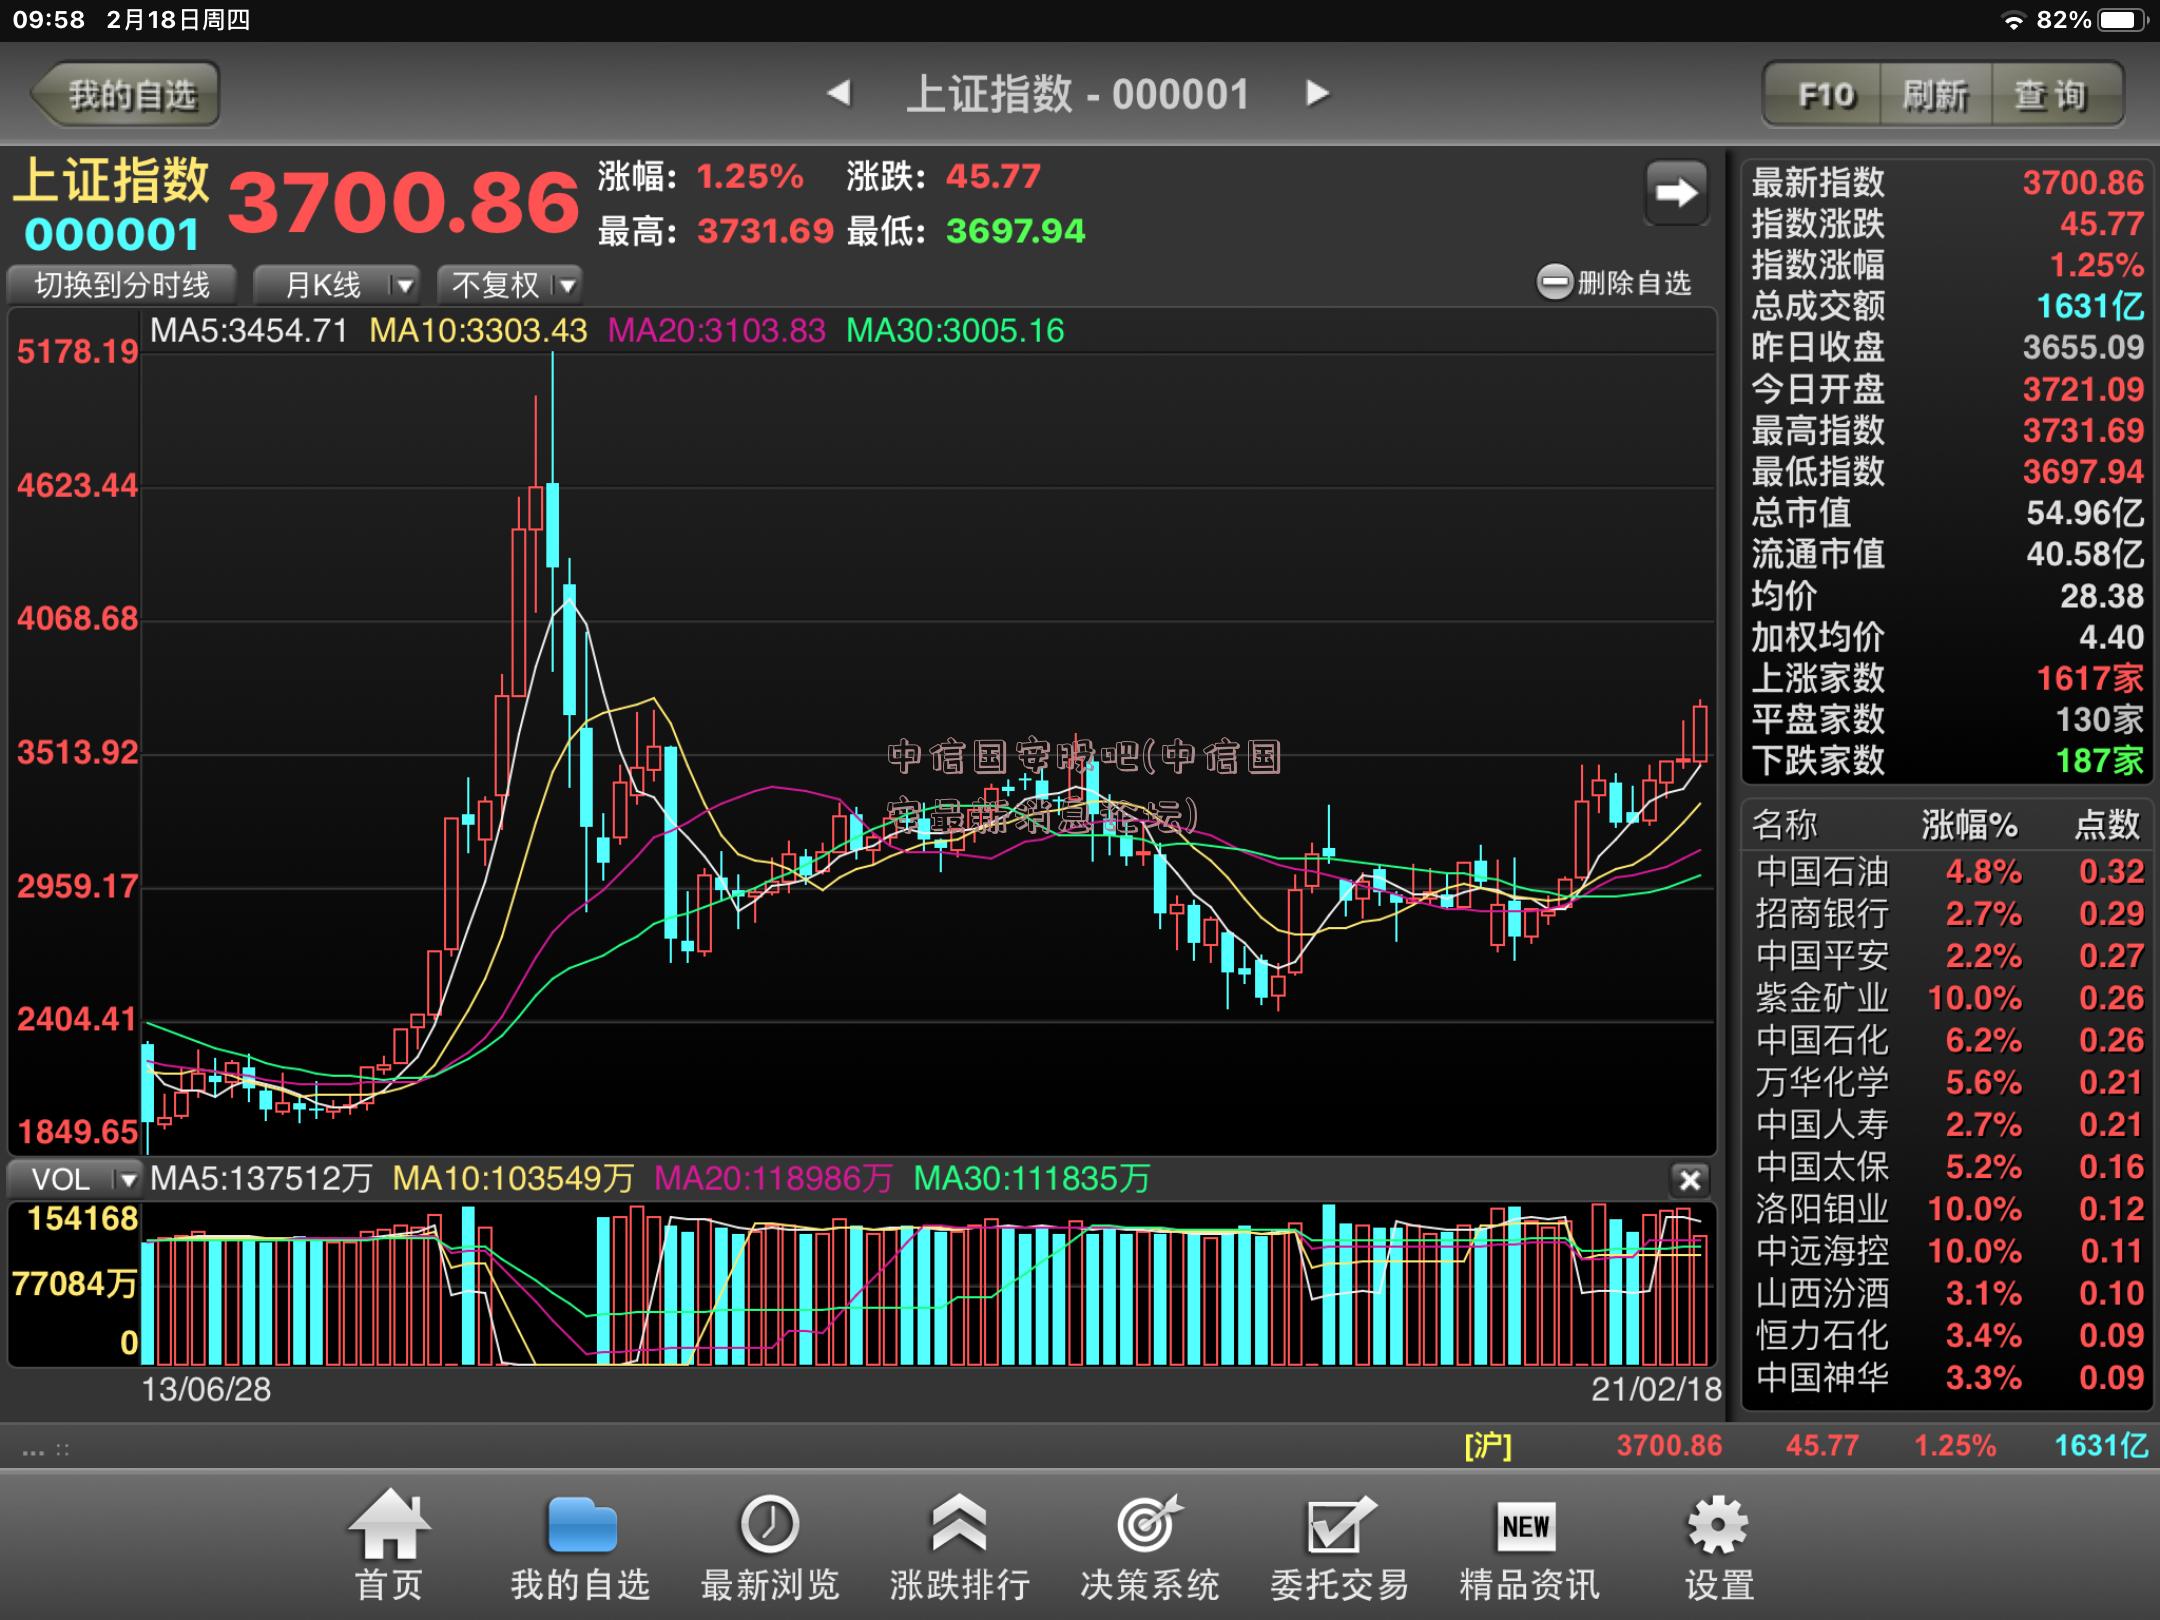The height and width of the screenshot is (1620, 2160).
Task: Select 洛阳钼业 row in stock list
Action: (x=1948, y=1209)
